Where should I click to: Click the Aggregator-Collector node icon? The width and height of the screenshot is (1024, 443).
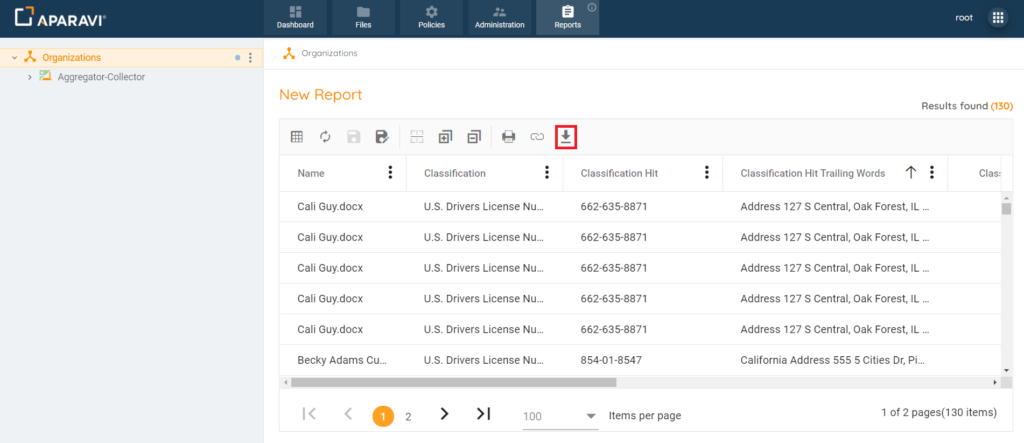click(45, 76)
